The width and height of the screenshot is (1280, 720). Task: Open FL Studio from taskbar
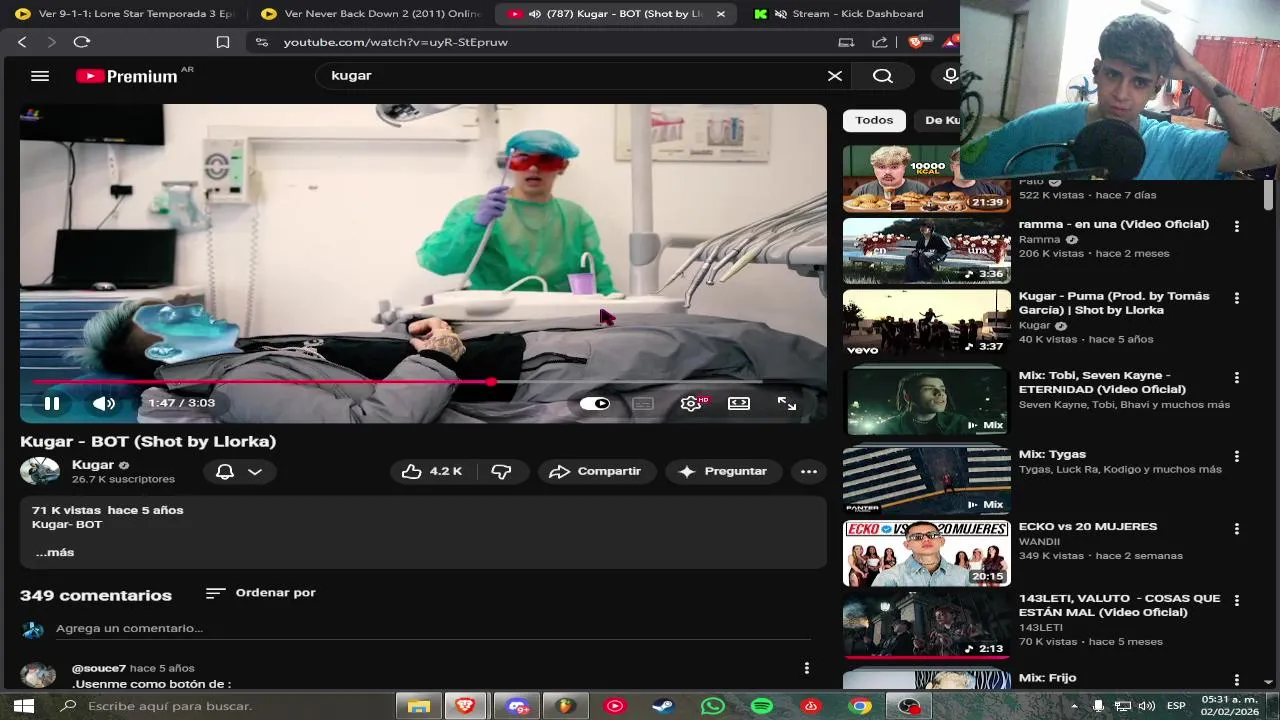click(566, 706)
